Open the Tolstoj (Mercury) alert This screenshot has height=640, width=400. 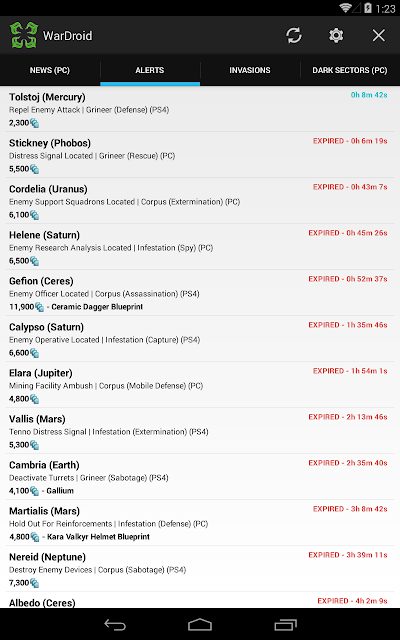200,109
